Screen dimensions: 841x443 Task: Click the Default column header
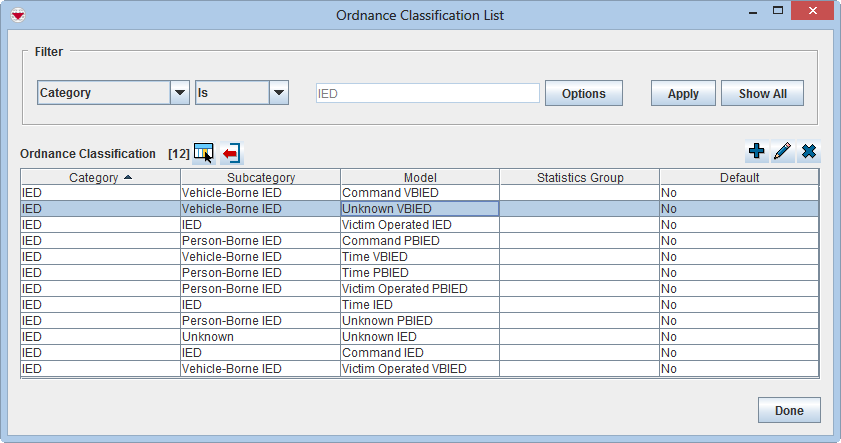tap(739, 177)
